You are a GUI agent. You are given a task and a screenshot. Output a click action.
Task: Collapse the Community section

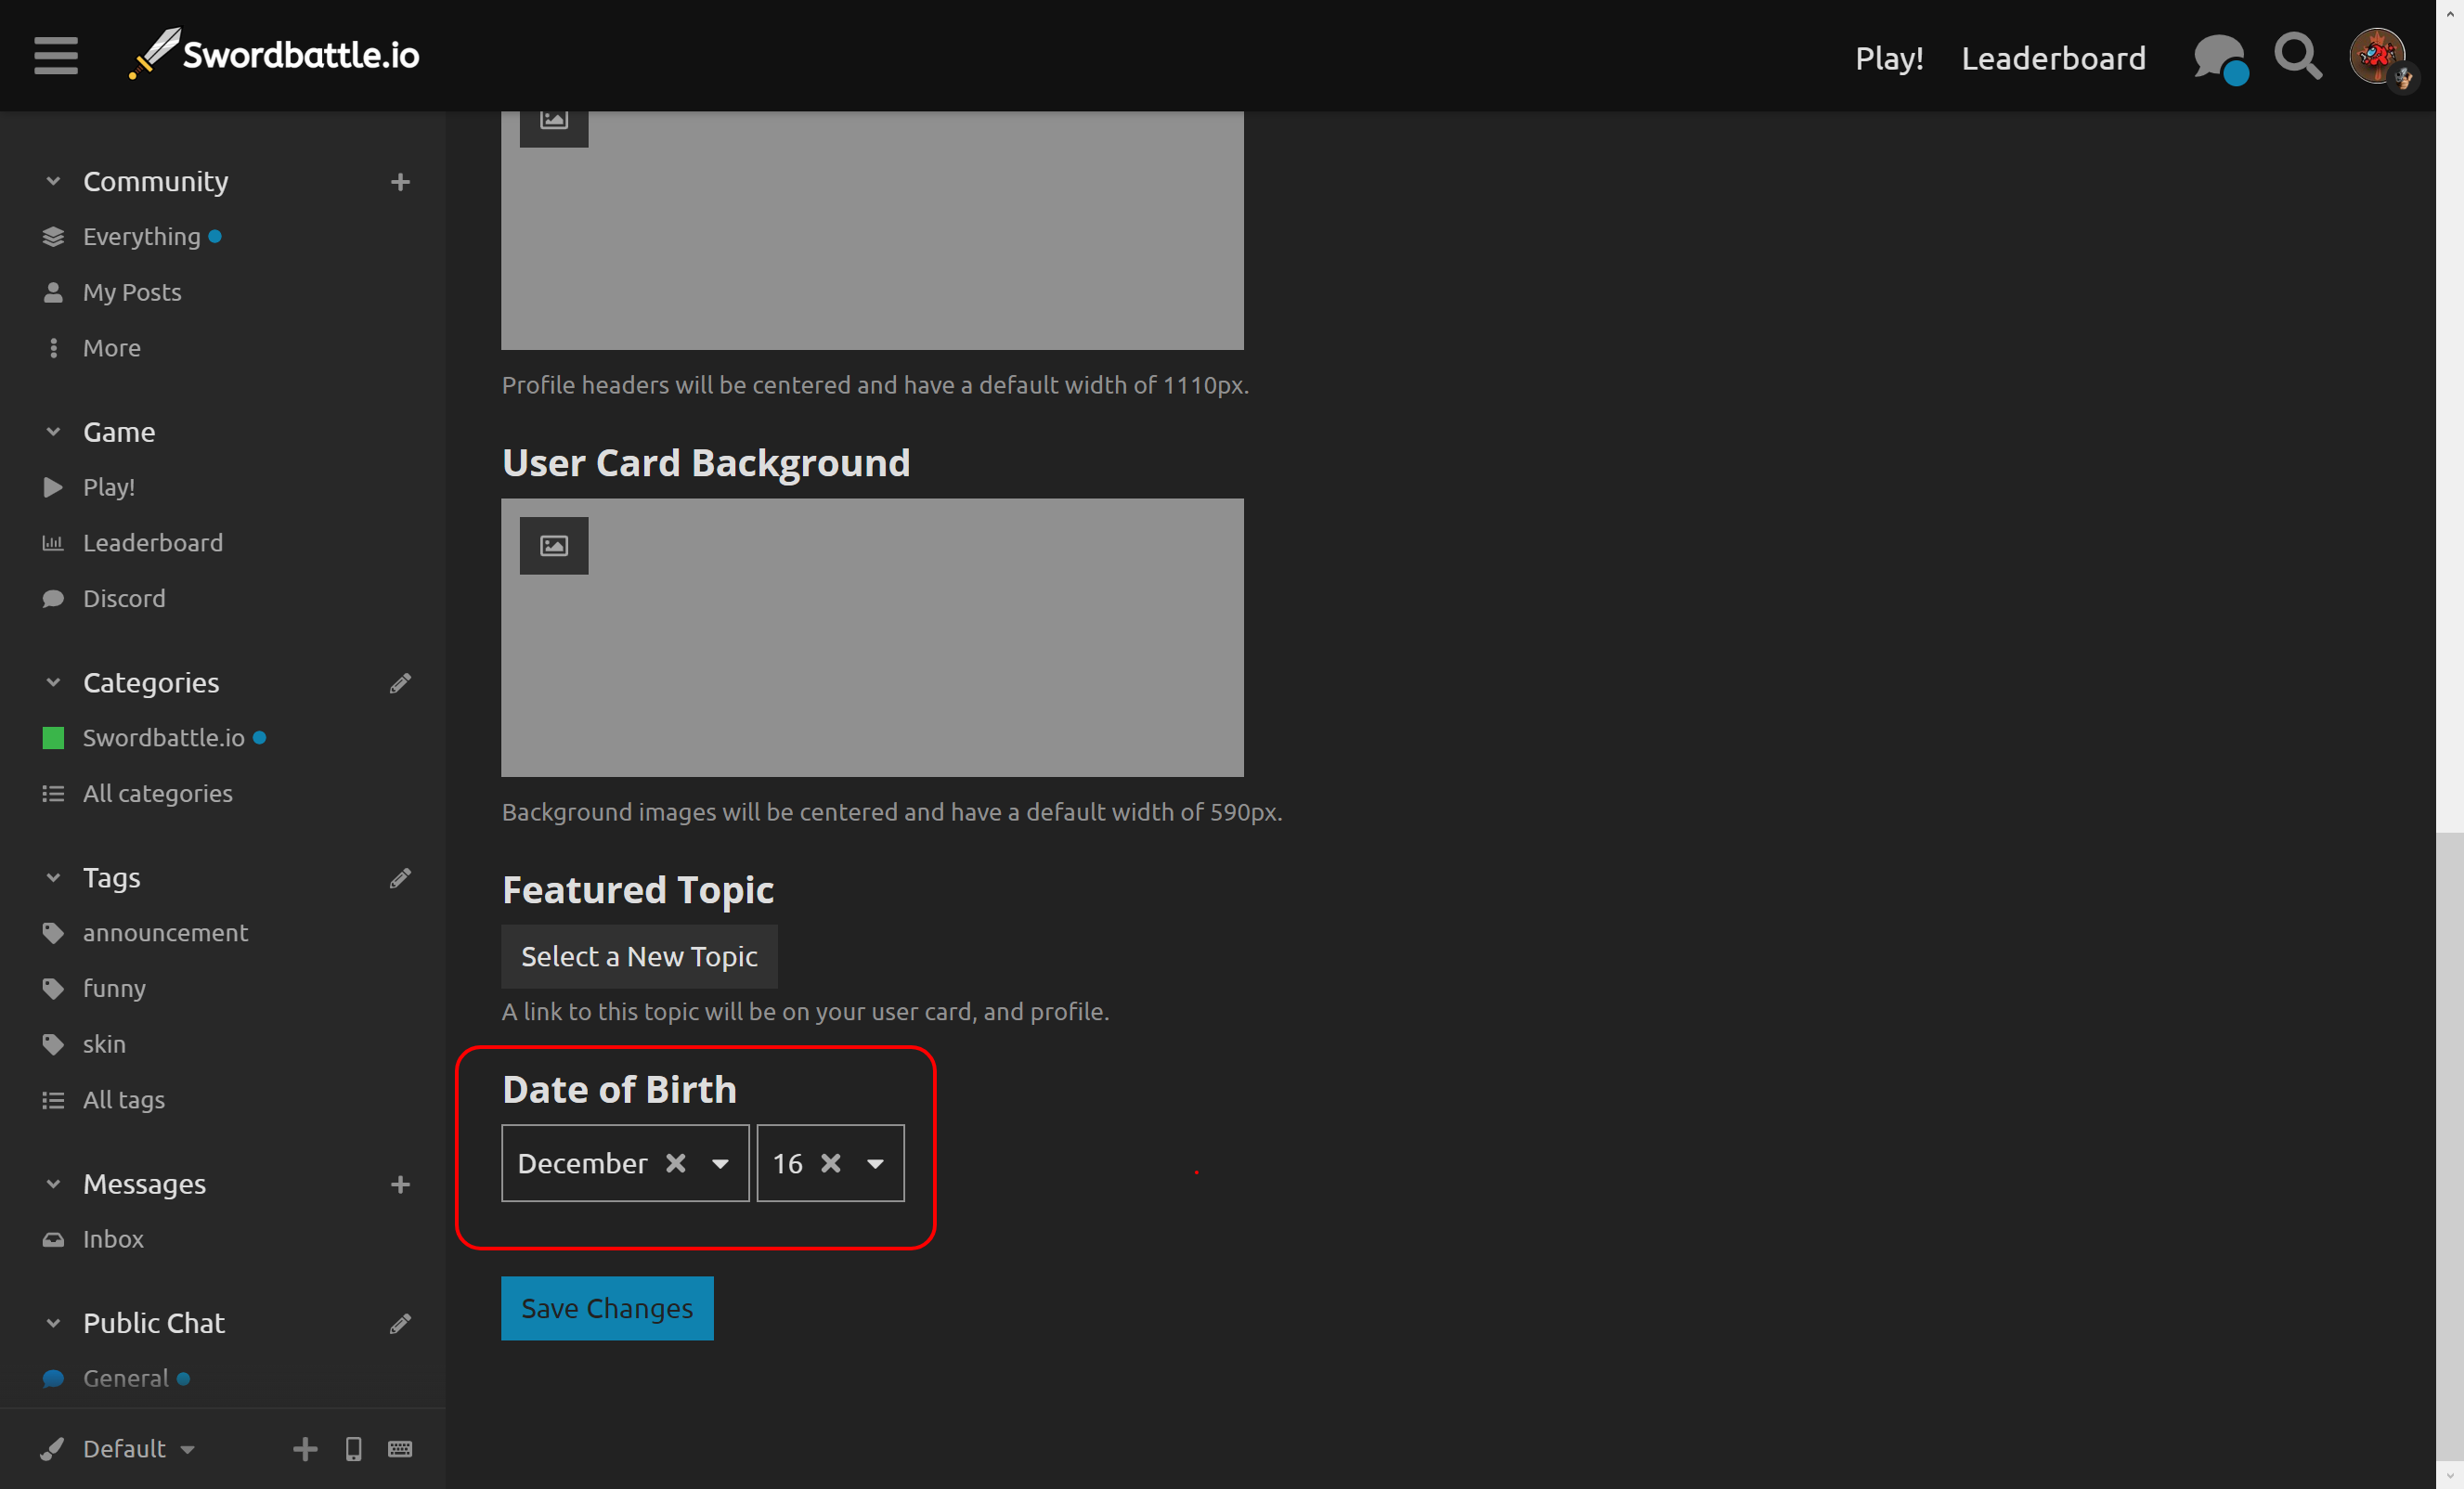(53, 182)
